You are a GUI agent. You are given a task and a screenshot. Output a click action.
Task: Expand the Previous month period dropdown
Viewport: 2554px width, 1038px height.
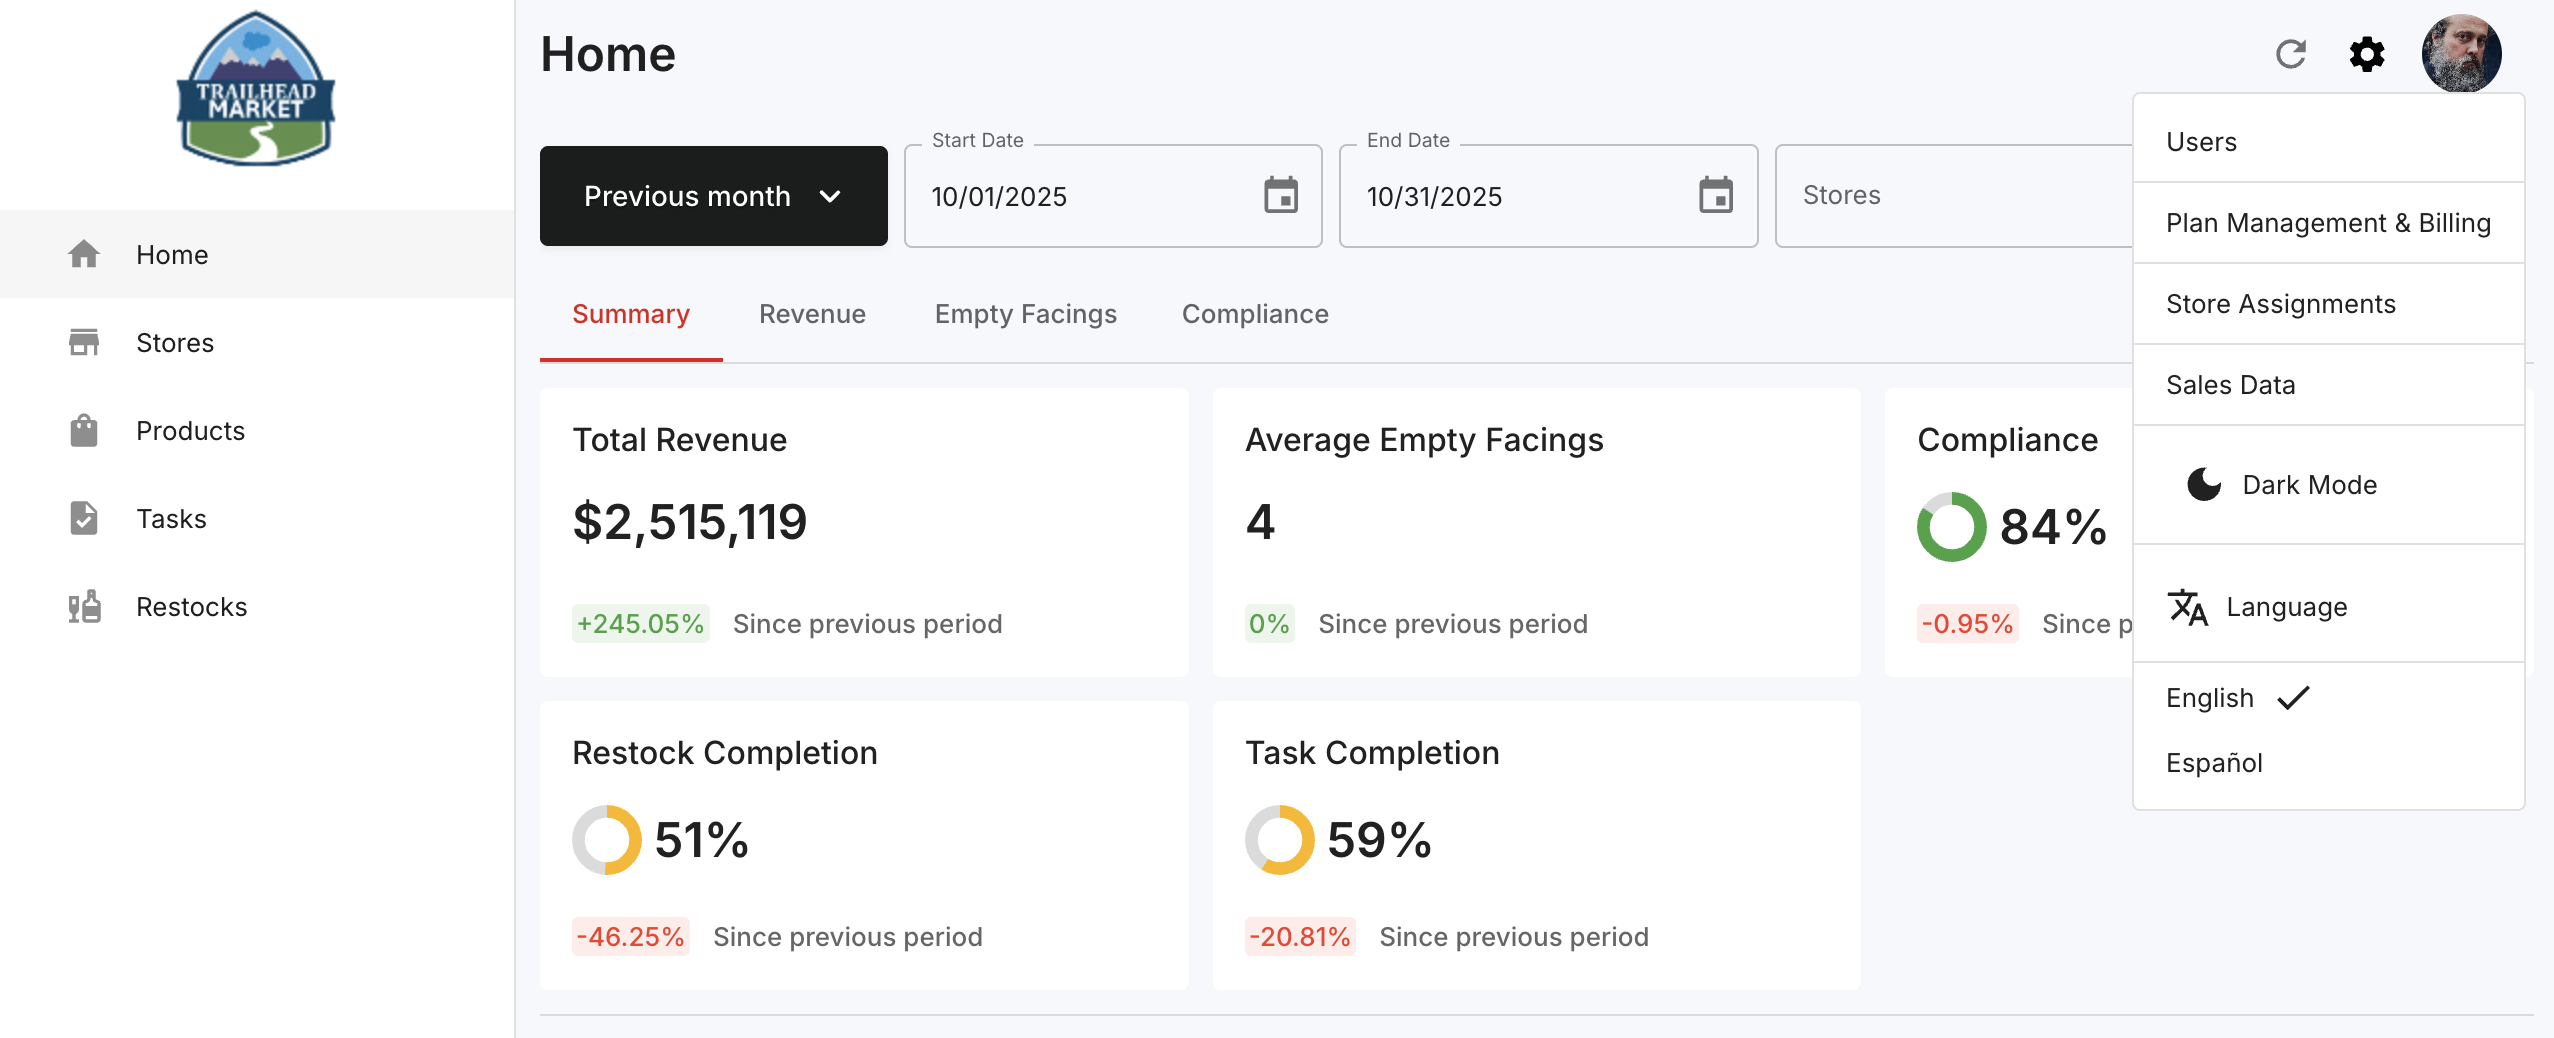[713, 196]
